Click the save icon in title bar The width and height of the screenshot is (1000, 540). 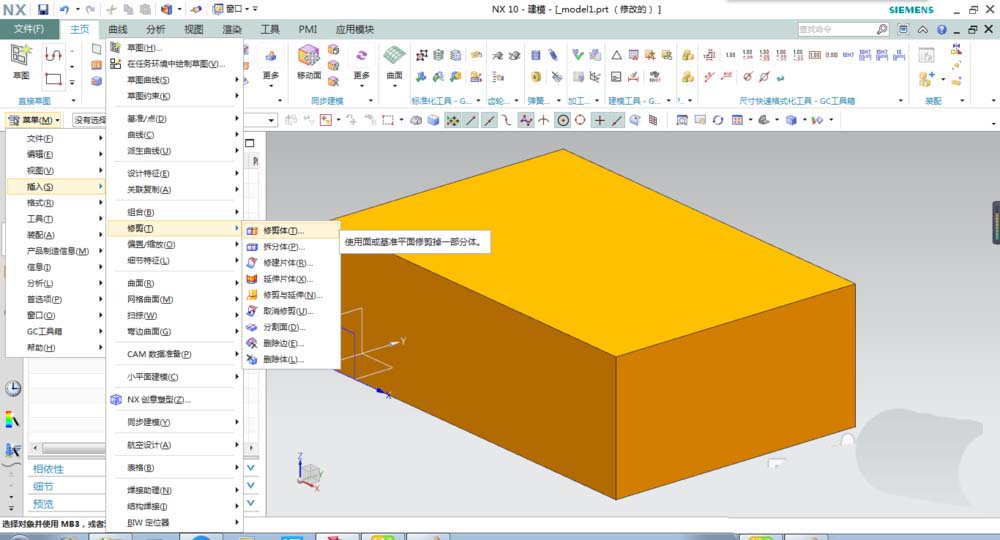(x=43, y=9)
